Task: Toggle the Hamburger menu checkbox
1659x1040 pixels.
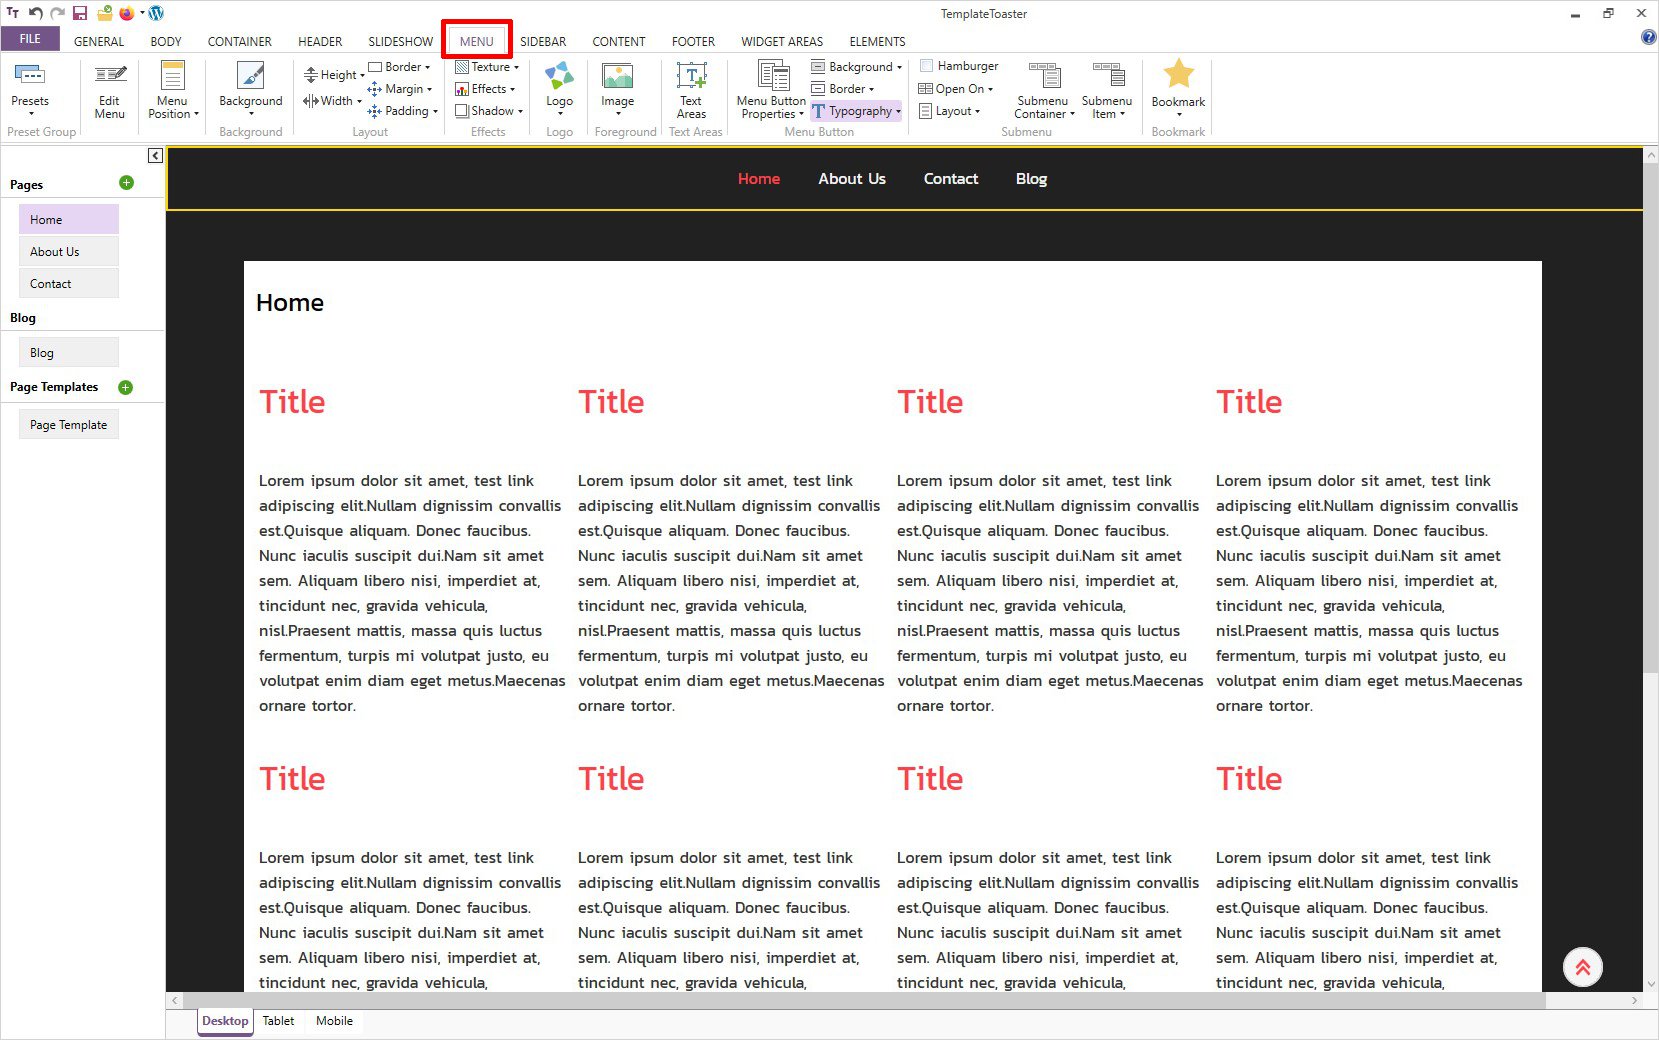Action: (x=927, y=66)
